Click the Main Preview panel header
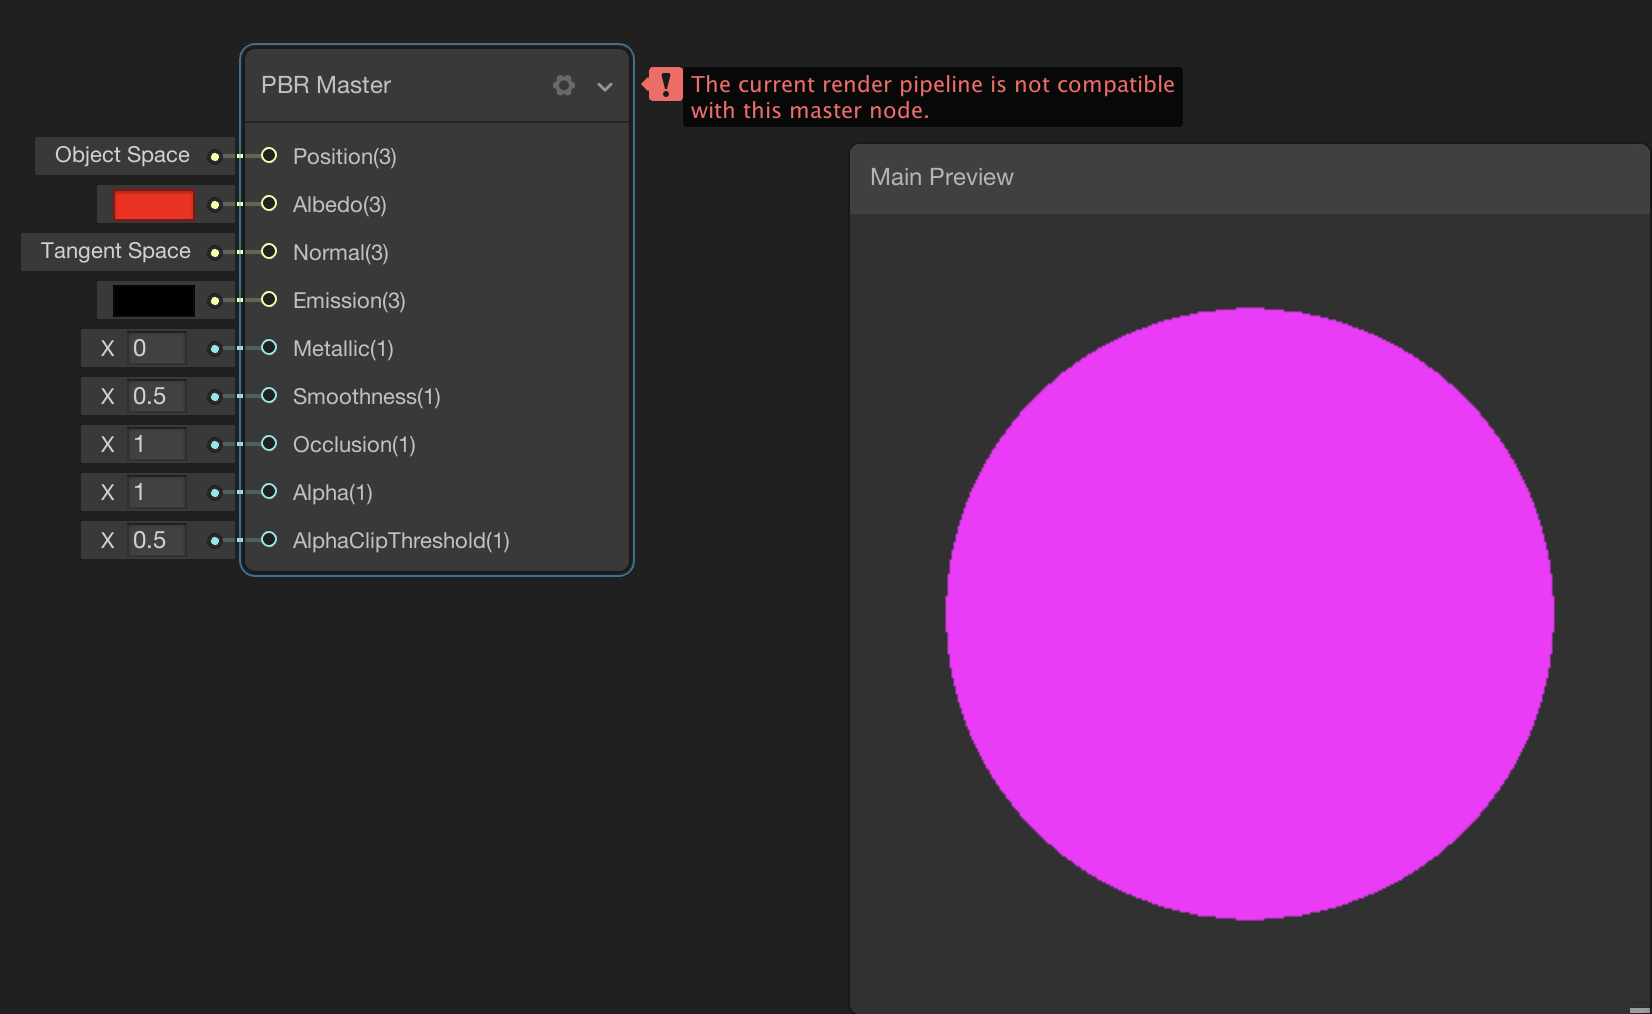Viewport: 1652px width, 1014px height. (x=1250, y=178)
